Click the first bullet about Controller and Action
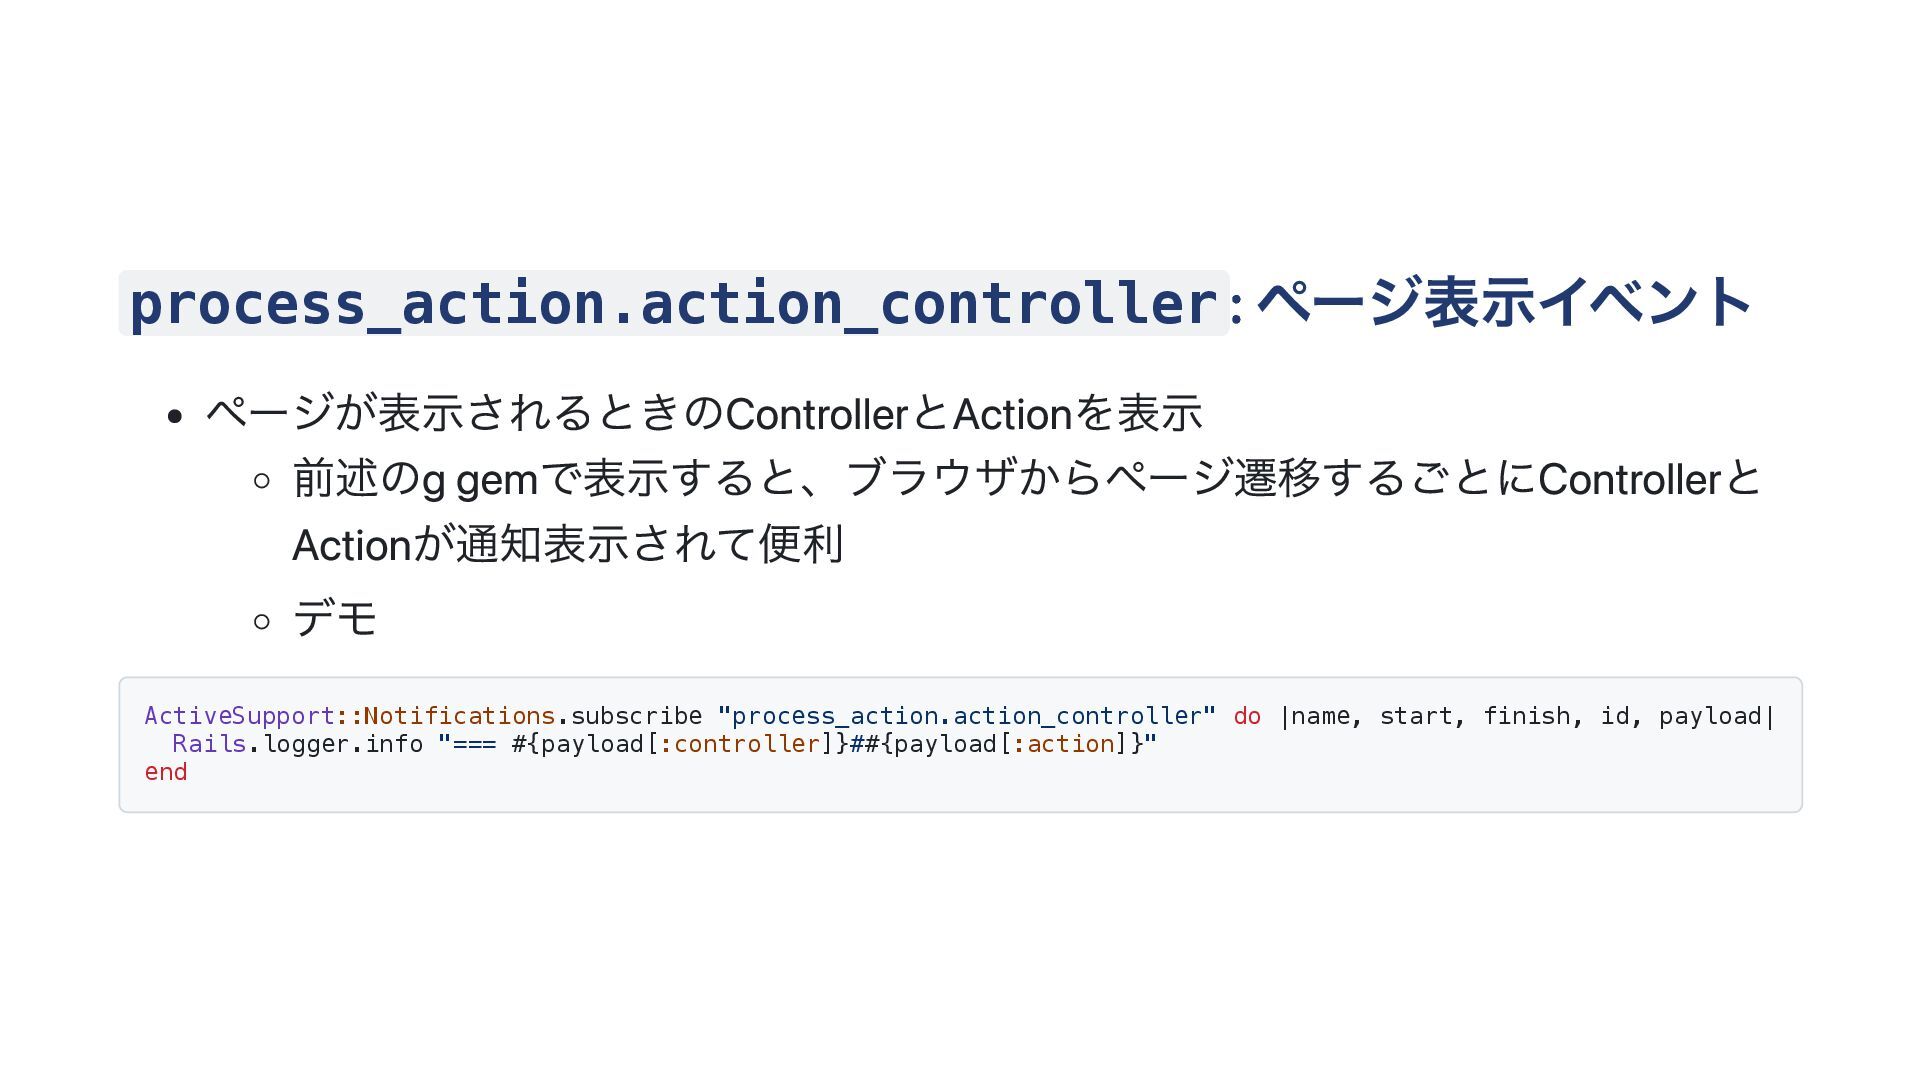 pyautogui.click(x=704, y=413)
